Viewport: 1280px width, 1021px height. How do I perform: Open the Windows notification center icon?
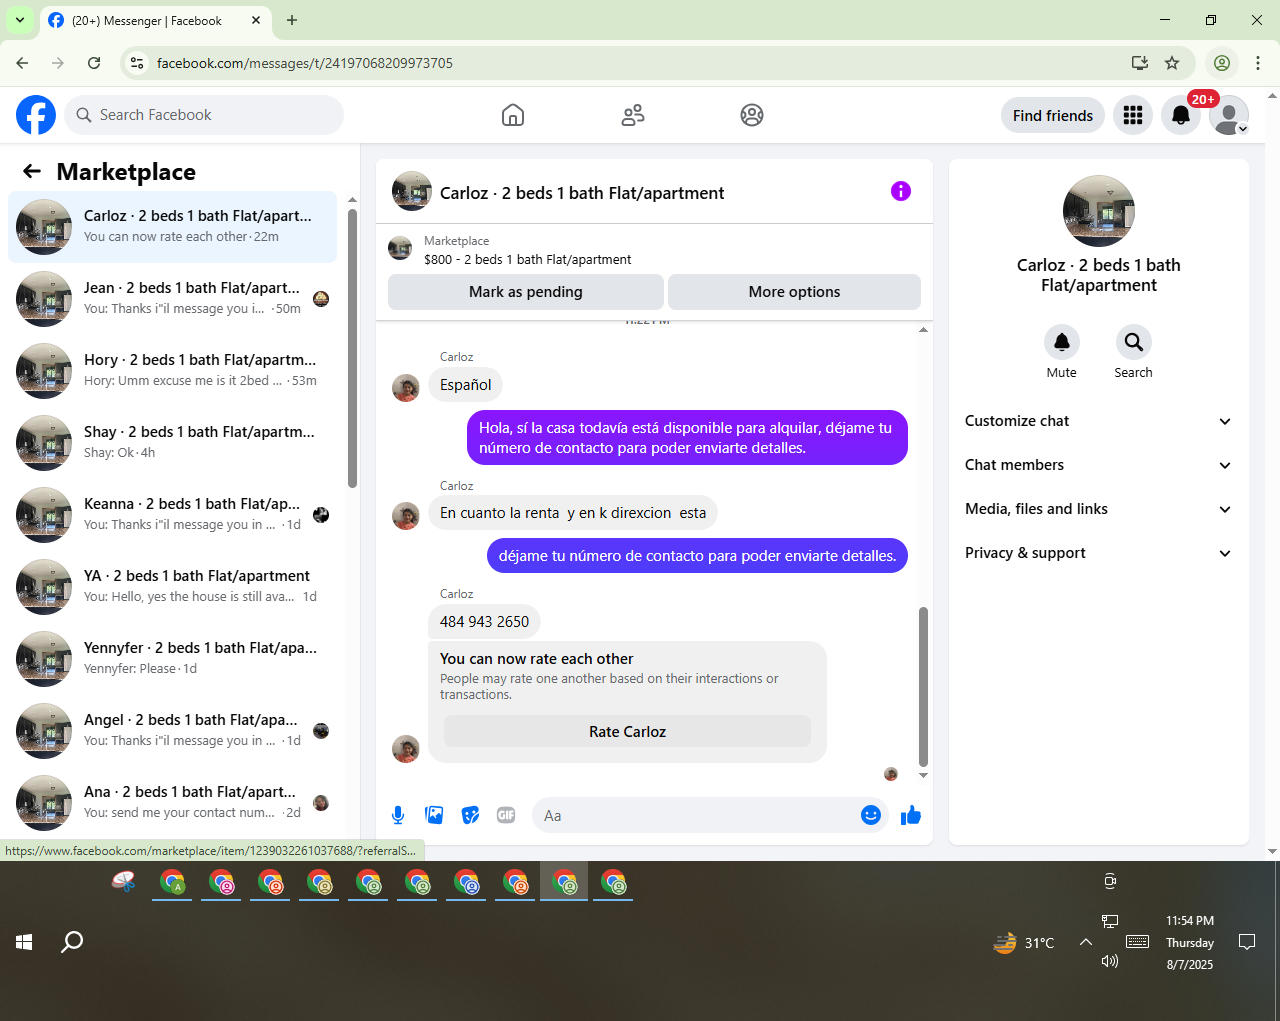pyautogui.click(x=1247, y=942)
